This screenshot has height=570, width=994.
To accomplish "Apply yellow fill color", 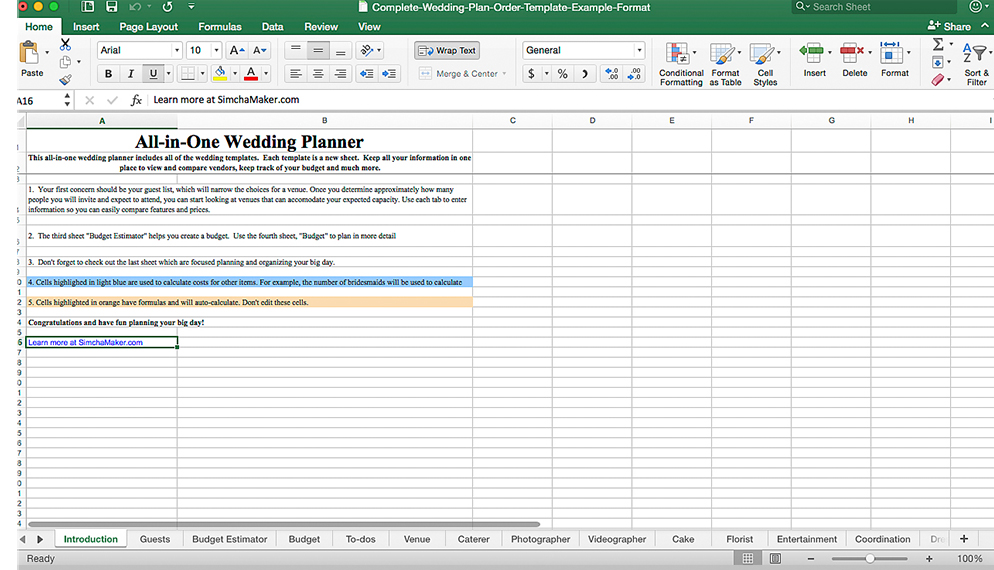I will point(220,74).
